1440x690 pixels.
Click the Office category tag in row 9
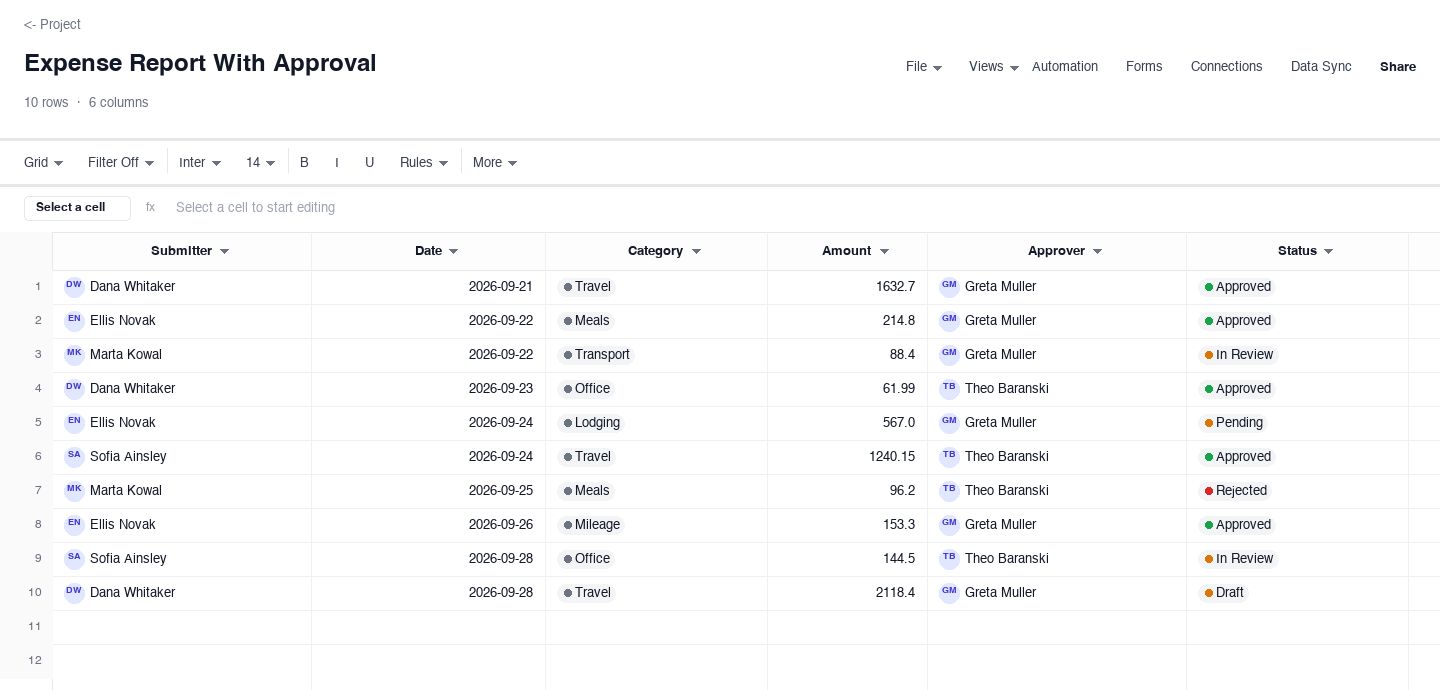586,559
